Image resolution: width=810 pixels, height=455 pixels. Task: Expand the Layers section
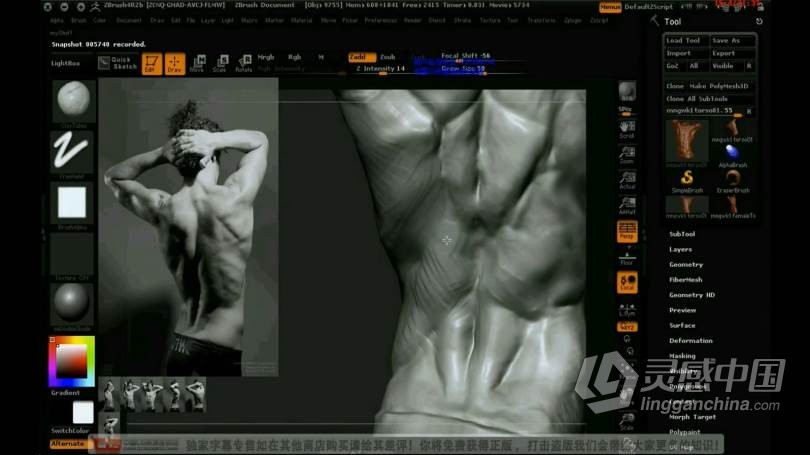click(680, 249)
